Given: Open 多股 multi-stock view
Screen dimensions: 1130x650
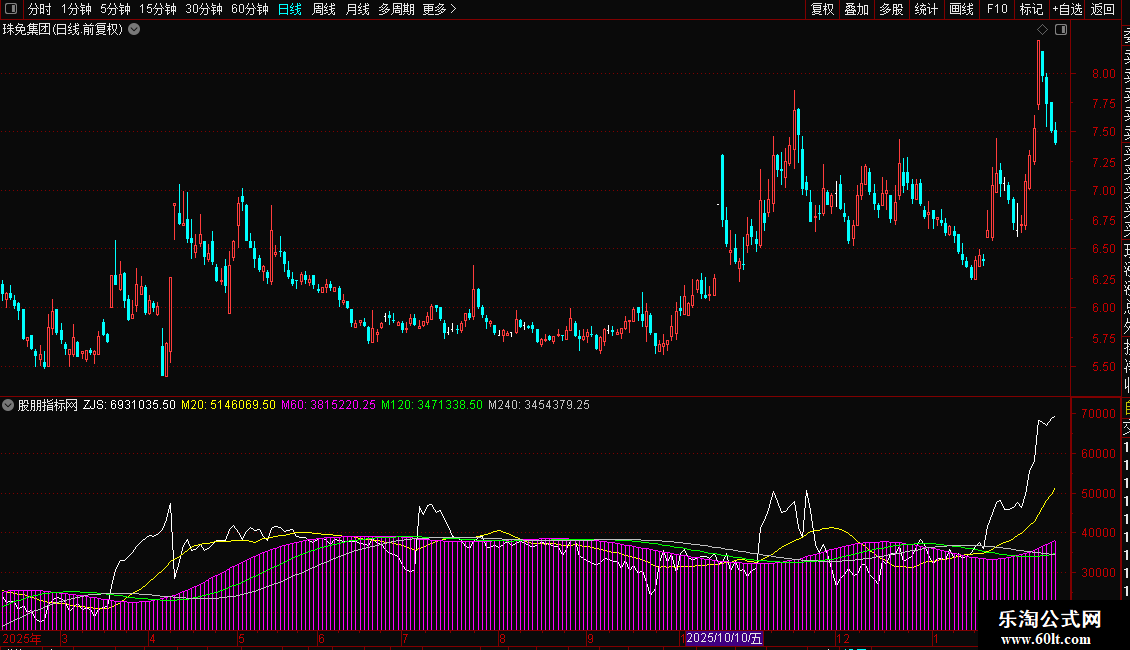Looking at the screenshot, I should (891, 9).
